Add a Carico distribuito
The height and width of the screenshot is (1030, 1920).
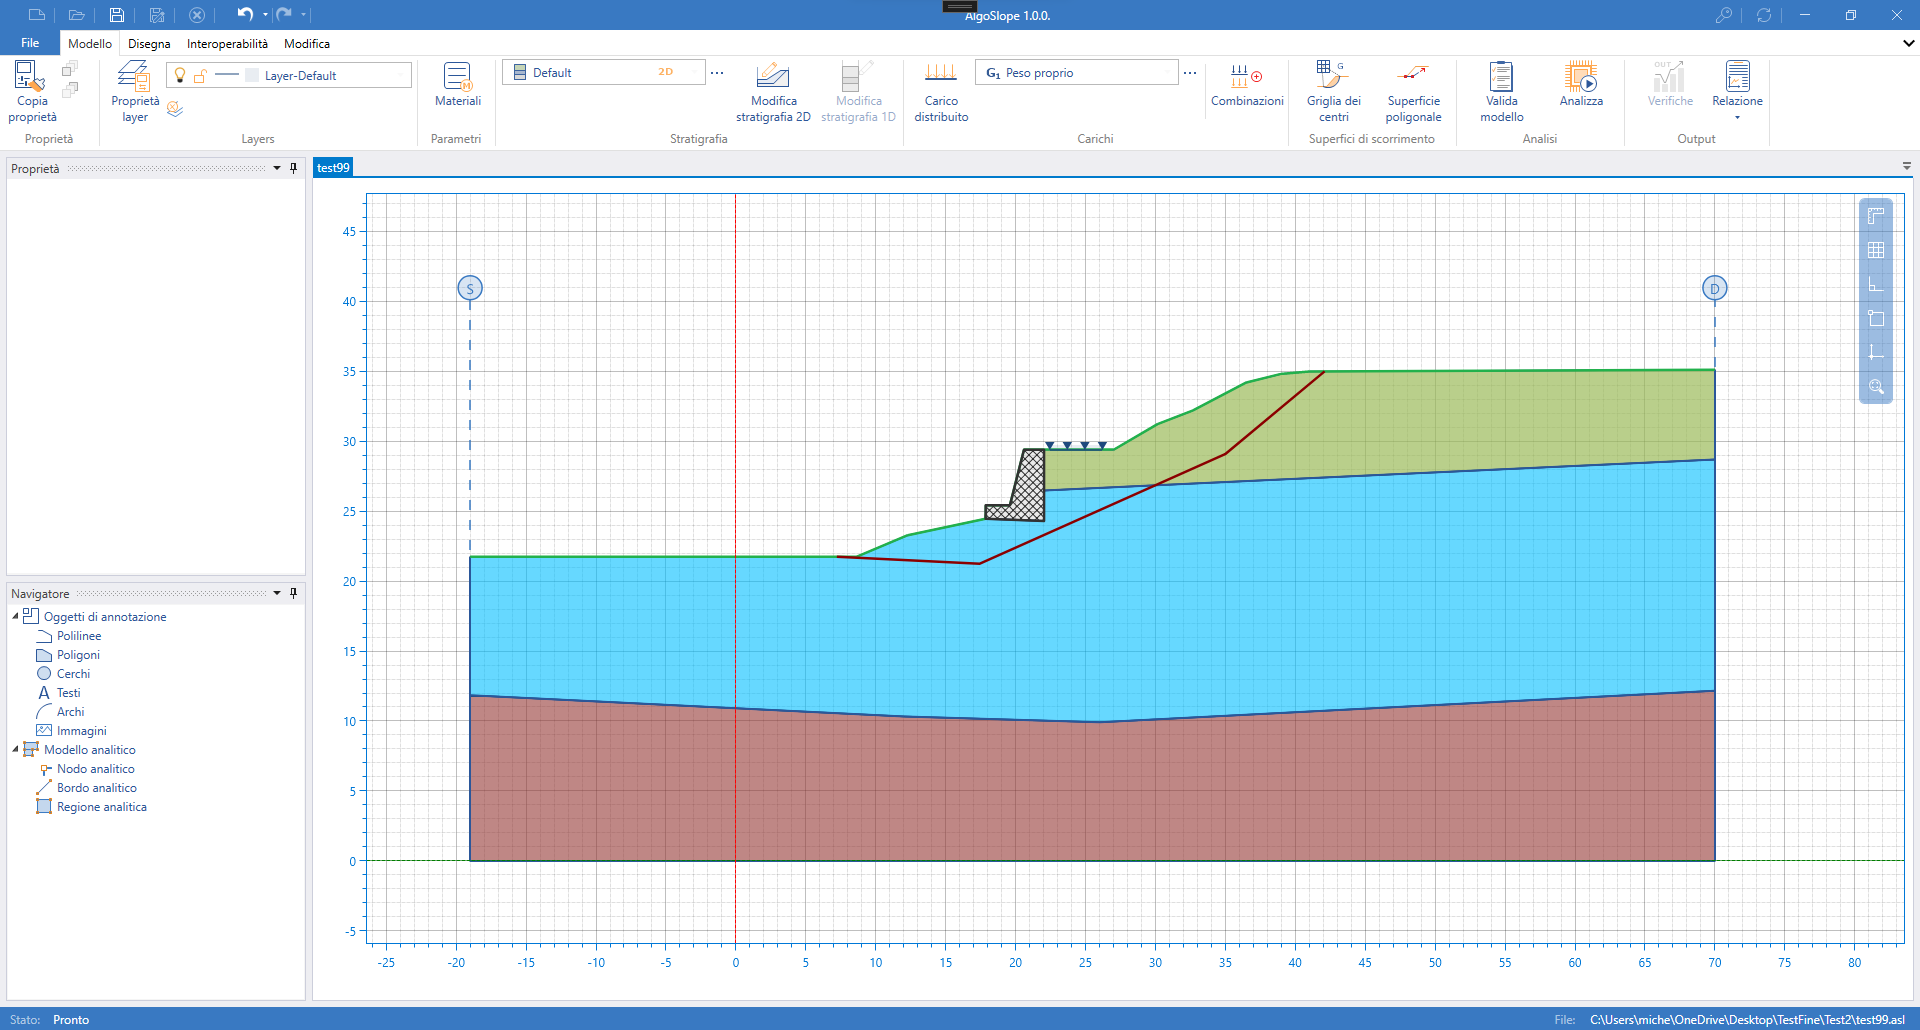[x=941, y=92]
